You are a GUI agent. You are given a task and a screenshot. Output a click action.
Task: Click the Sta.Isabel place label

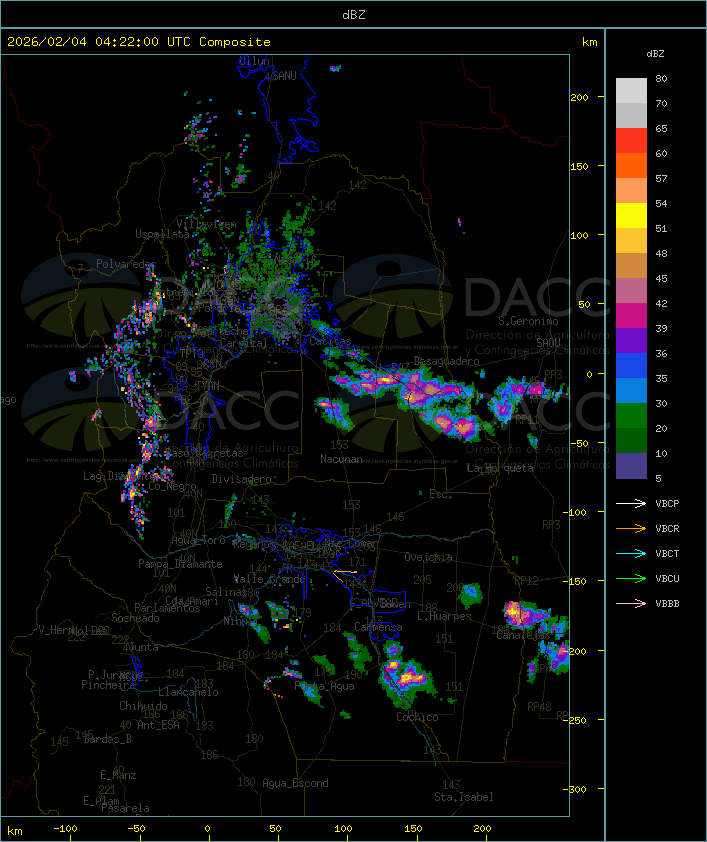[464, 797]
